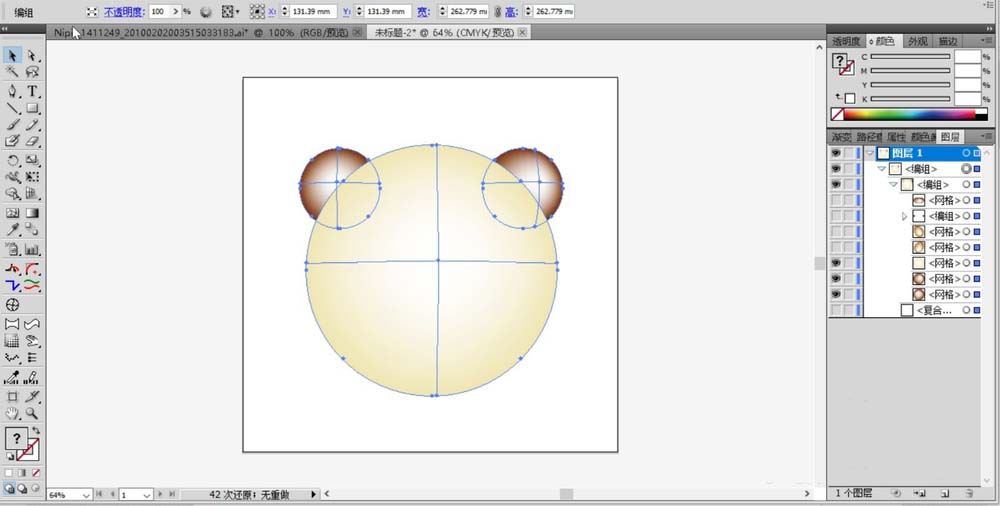Image resolution: width=1000 pixels, height=506 pixels.
Task: Select the Eyedropper tool
Action: coord(12,230)
